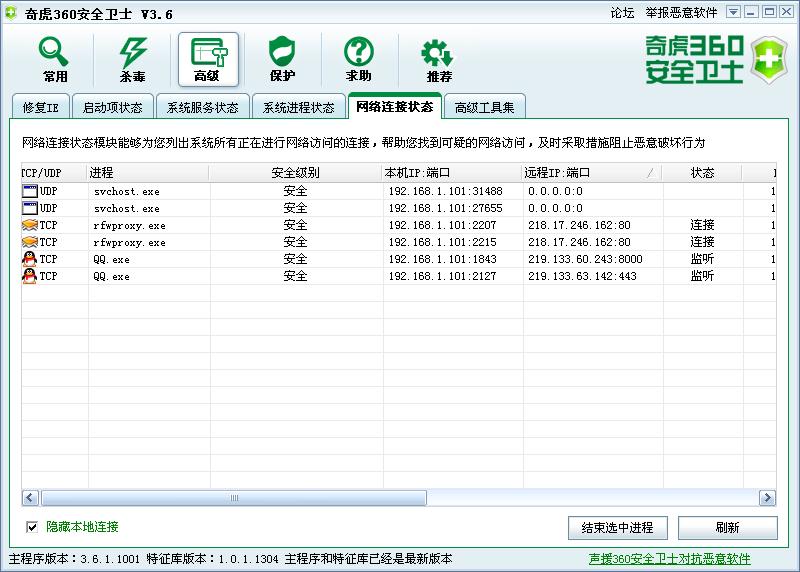Select the svchost.exe row with port 31488
Screen dimensions: 800x572
click(x=398, y=191)
